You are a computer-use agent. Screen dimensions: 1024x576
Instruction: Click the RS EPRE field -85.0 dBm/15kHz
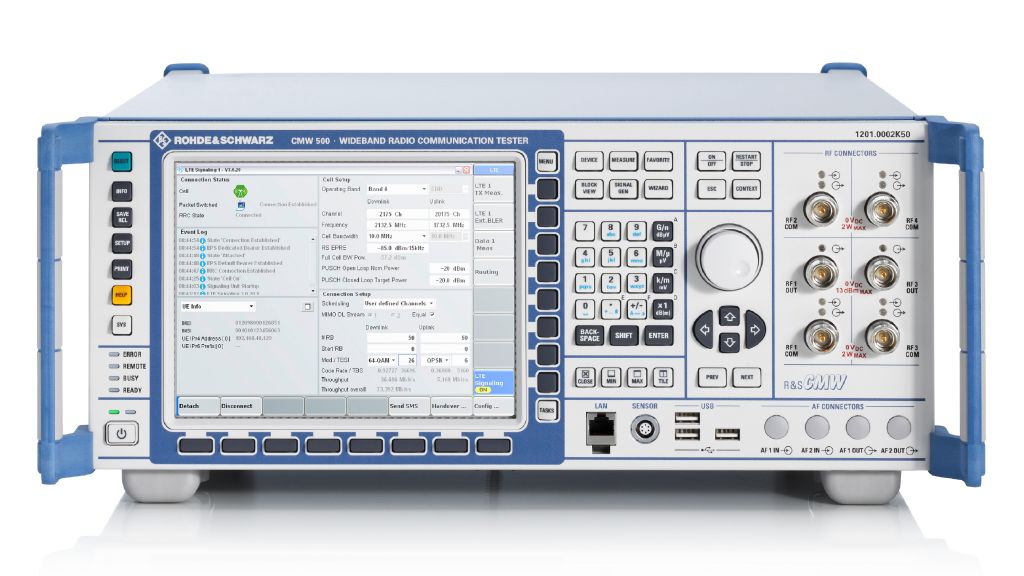coord(398,248)
